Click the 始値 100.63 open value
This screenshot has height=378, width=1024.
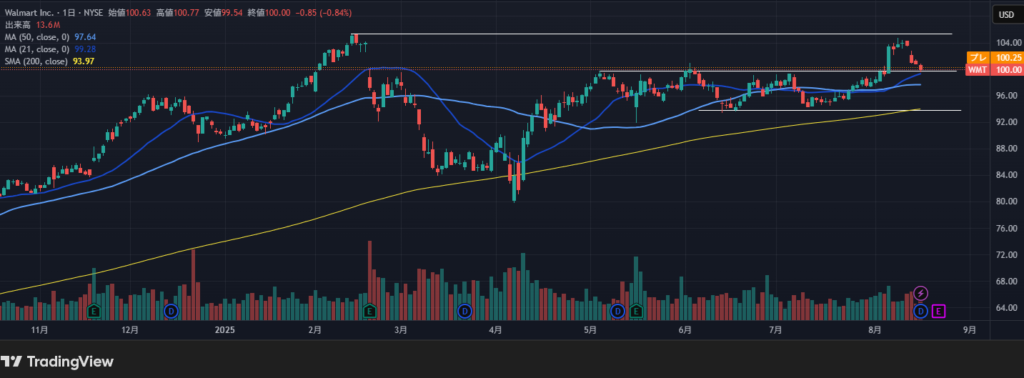(129, 12)
